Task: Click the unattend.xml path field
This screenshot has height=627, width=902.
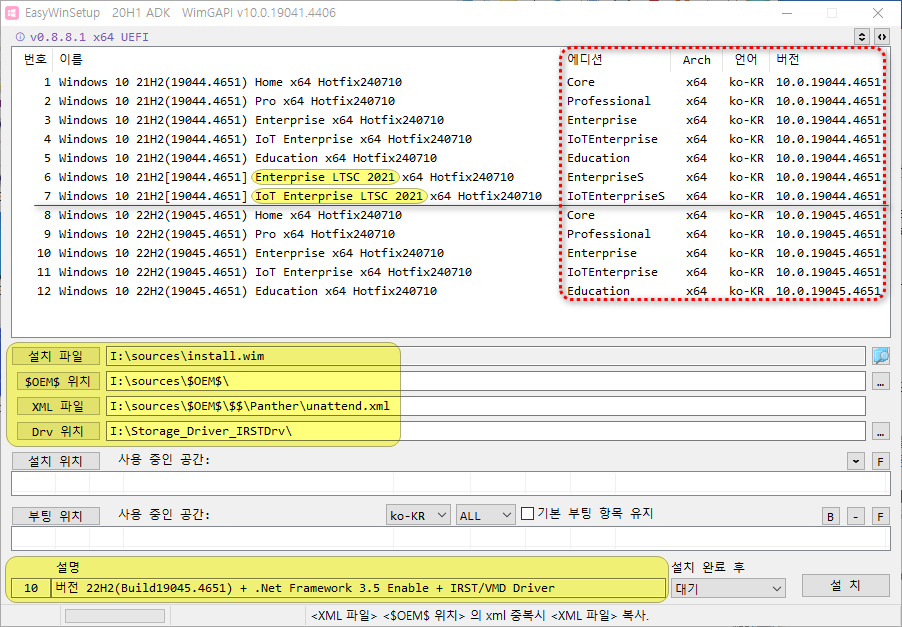Action: (x=486, y=406)
